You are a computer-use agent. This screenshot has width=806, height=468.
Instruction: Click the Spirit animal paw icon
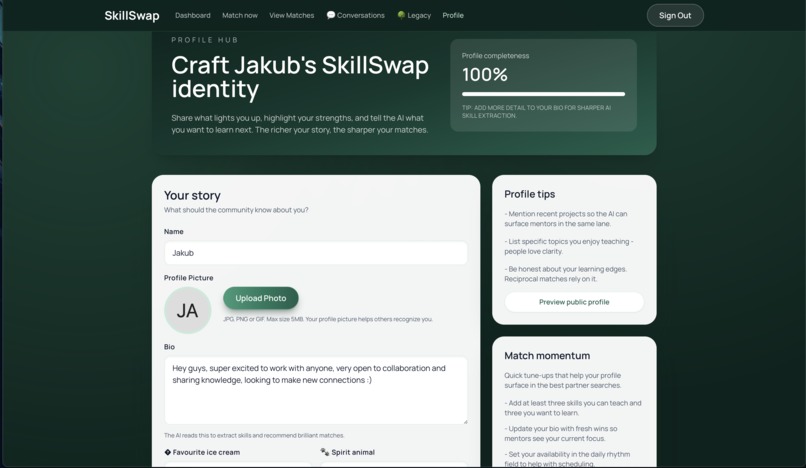click(324, 452)
